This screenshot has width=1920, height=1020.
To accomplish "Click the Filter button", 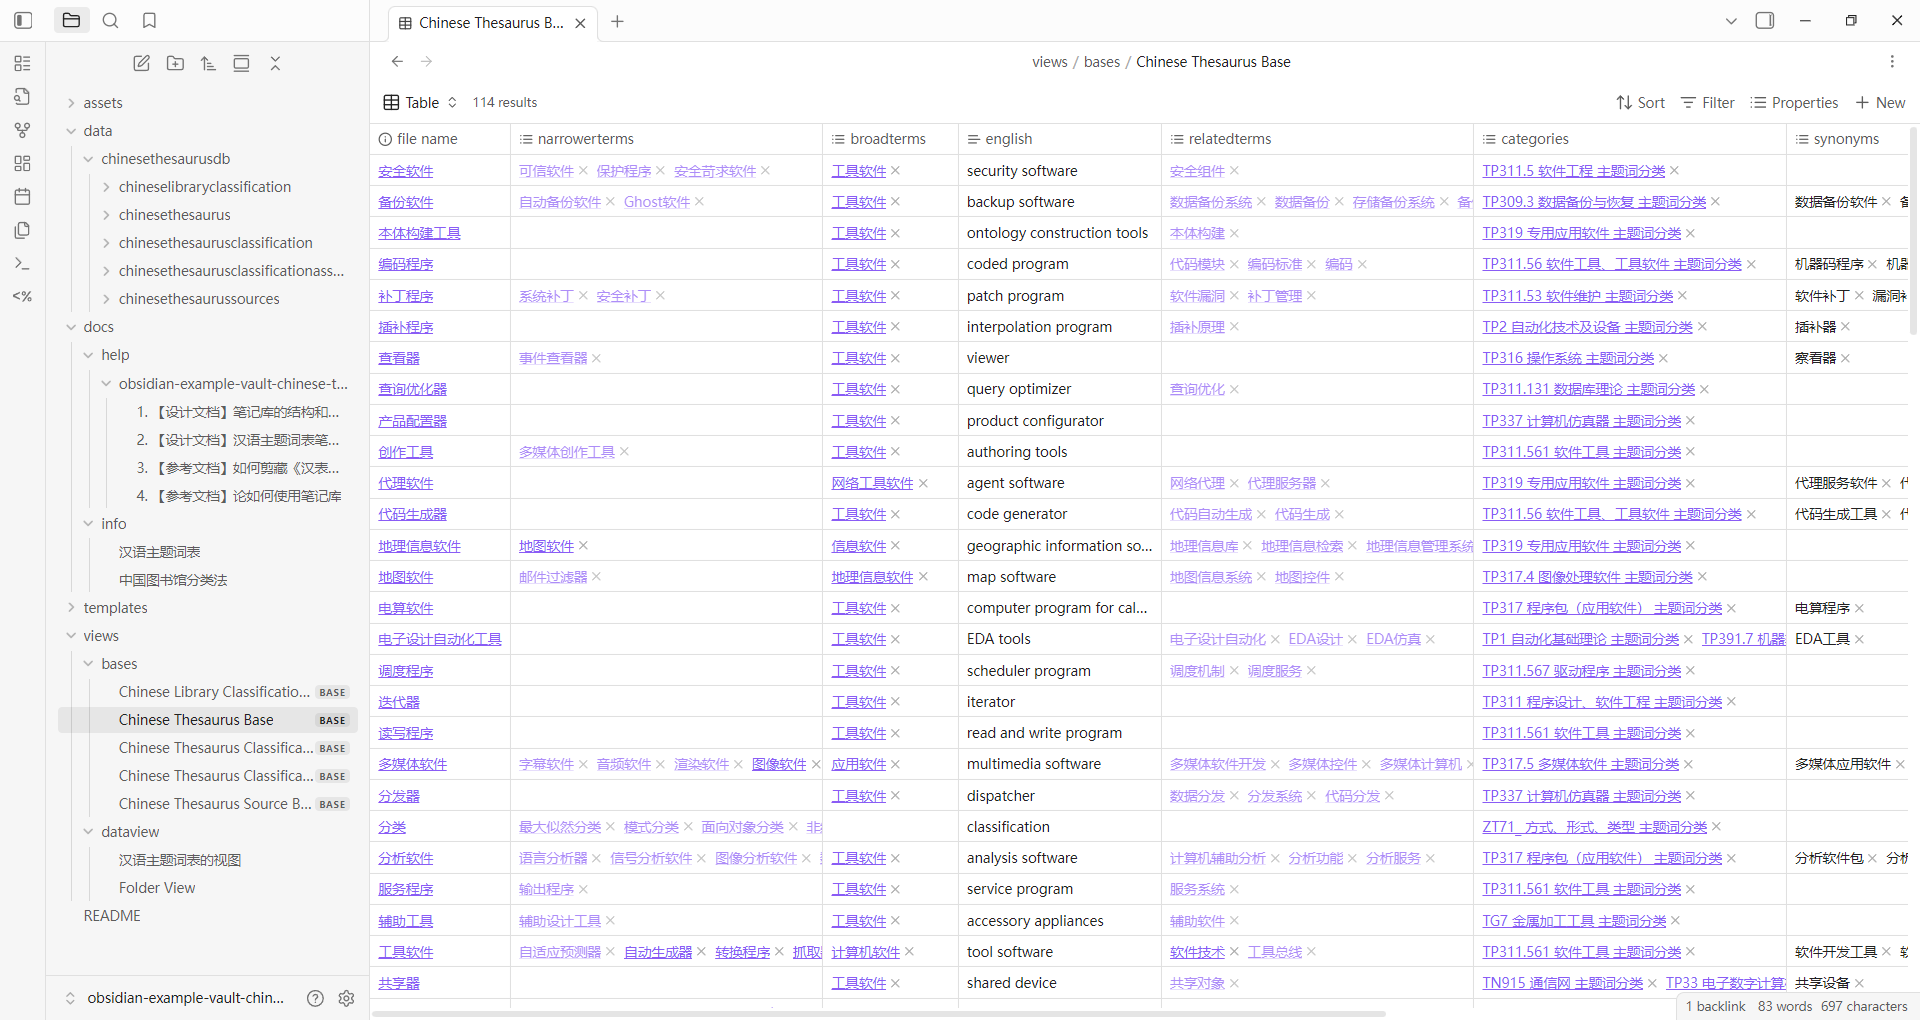I will point(1707,102).
